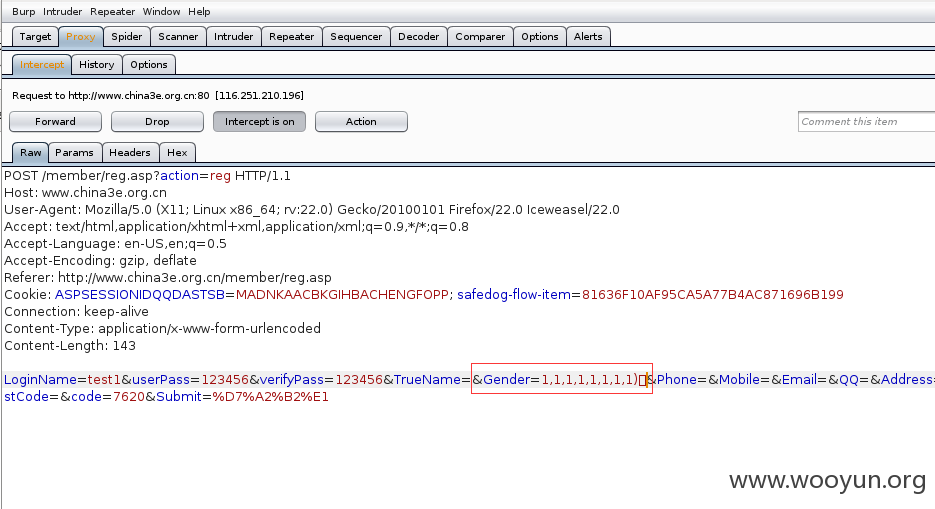Screen dimensions: 935x509
Task: Open the Decoder tab
Action: coord(419,36)
